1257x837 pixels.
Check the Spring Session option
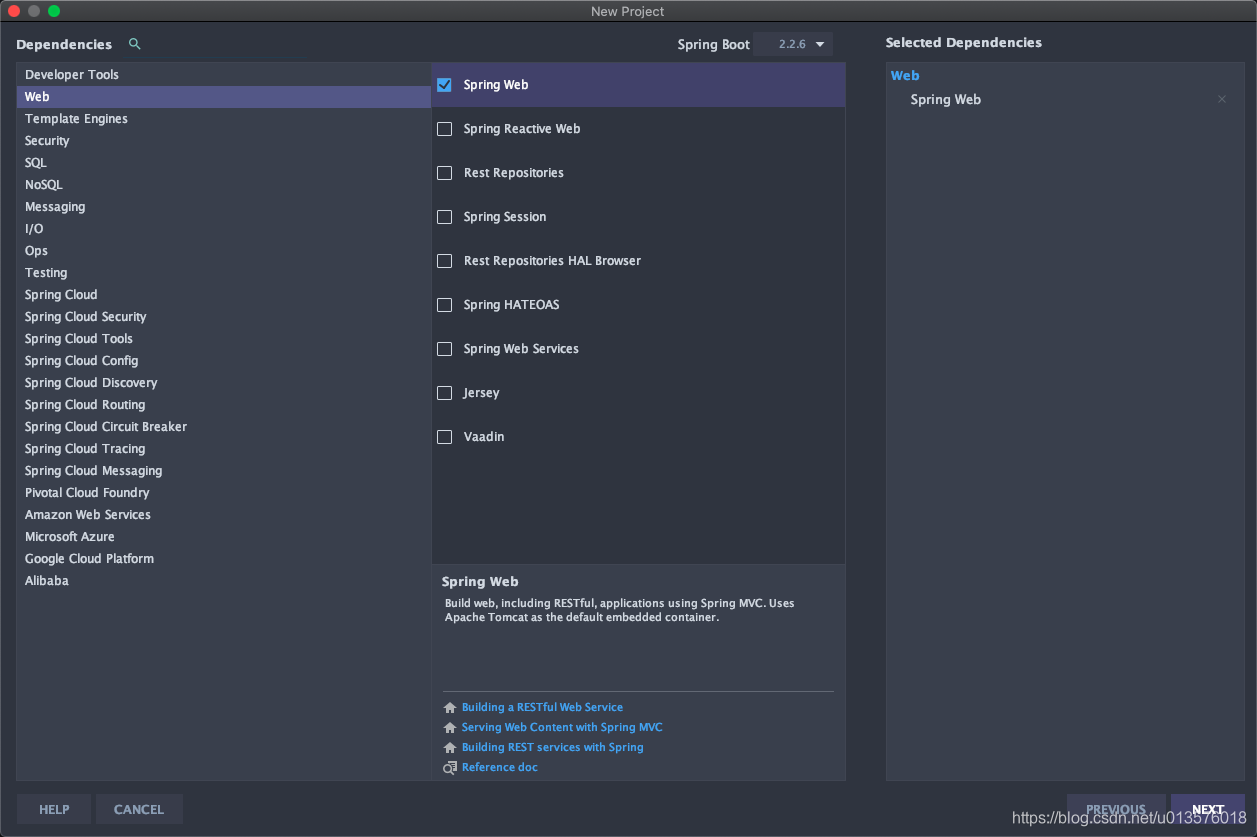[445, 217]
